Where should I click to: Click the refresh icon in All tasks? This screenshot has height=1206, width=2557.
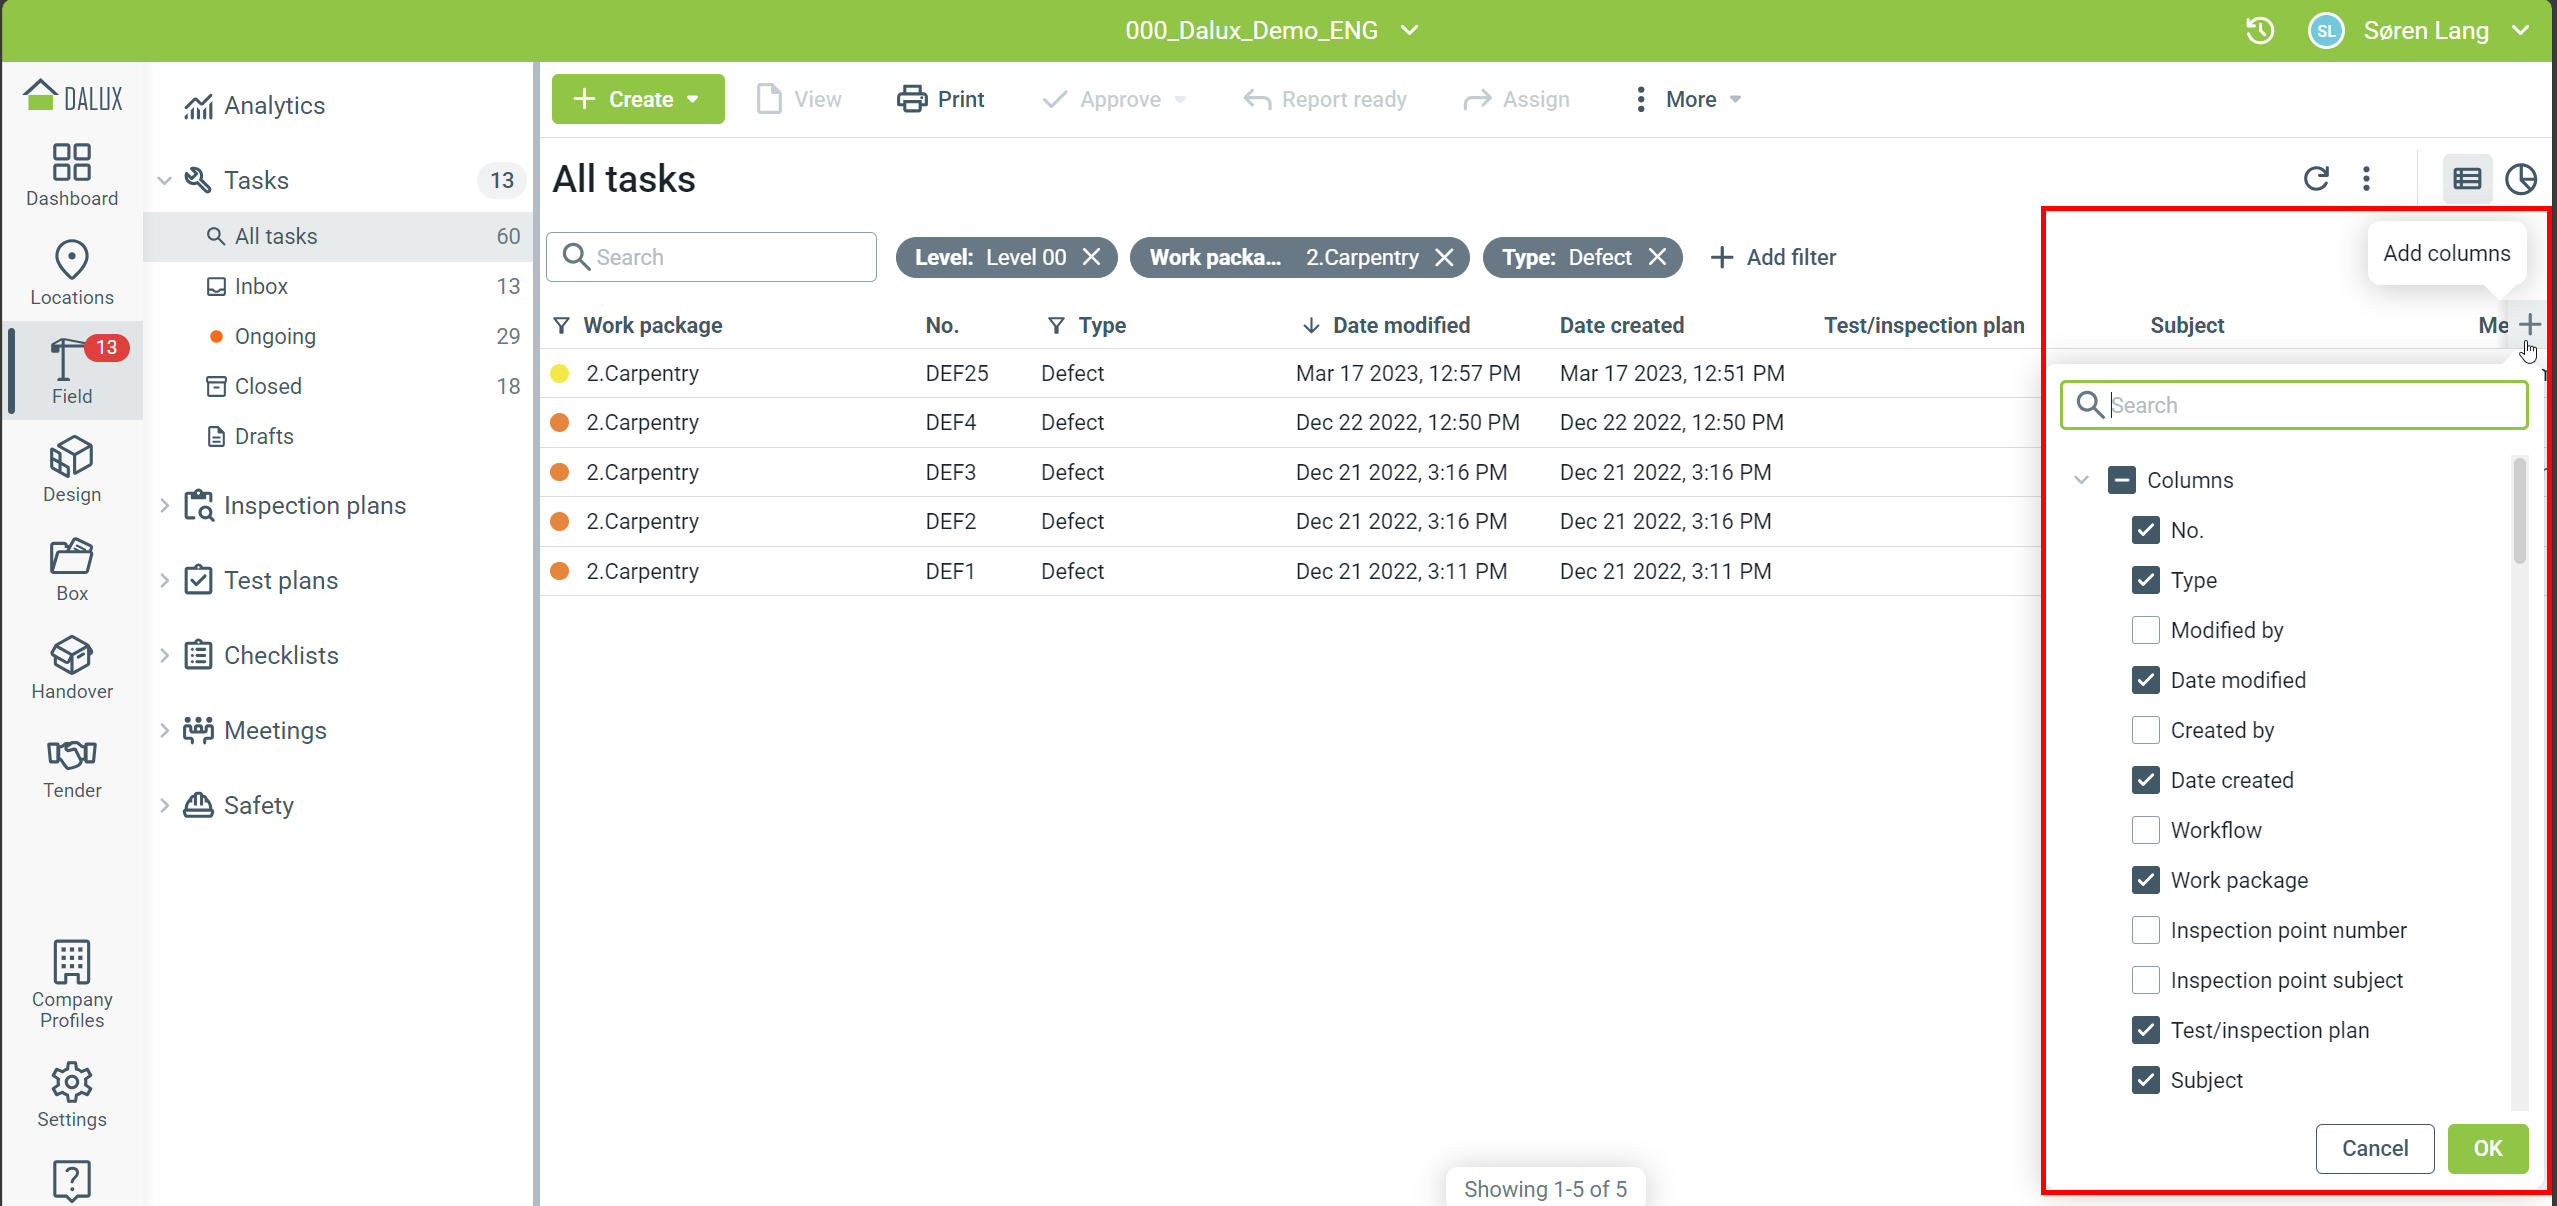click(x=2316, y=179)
